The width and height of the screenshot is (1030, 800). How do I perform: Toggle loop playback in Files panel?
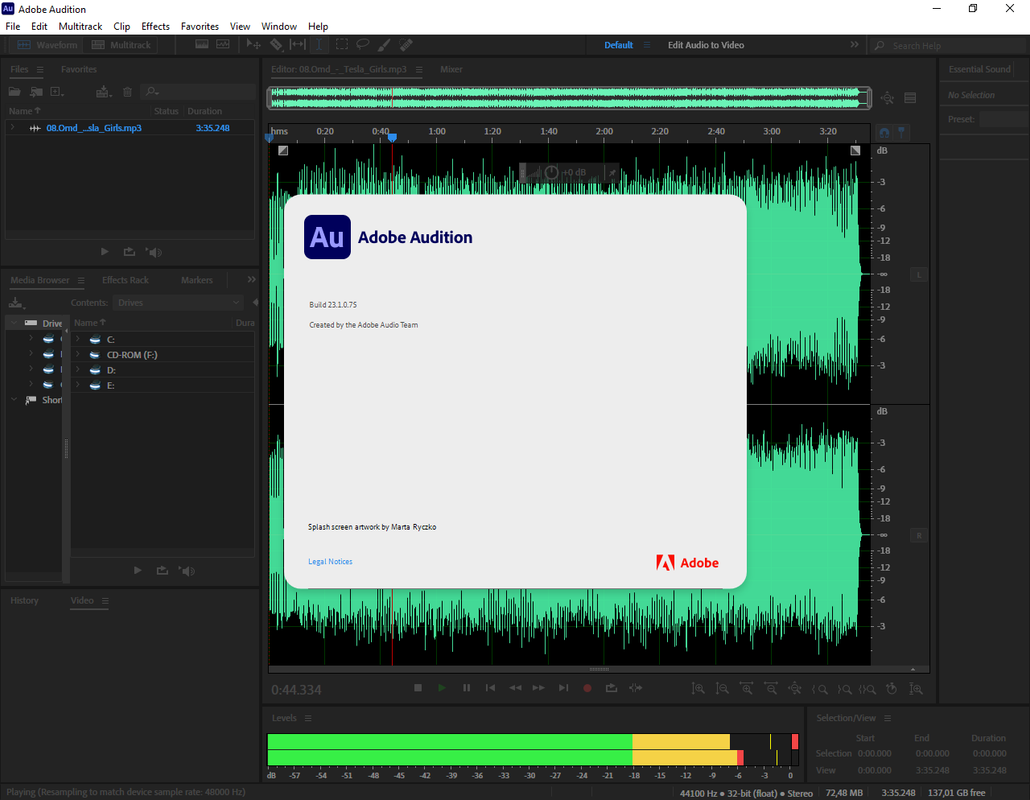[x=129, y=252]
